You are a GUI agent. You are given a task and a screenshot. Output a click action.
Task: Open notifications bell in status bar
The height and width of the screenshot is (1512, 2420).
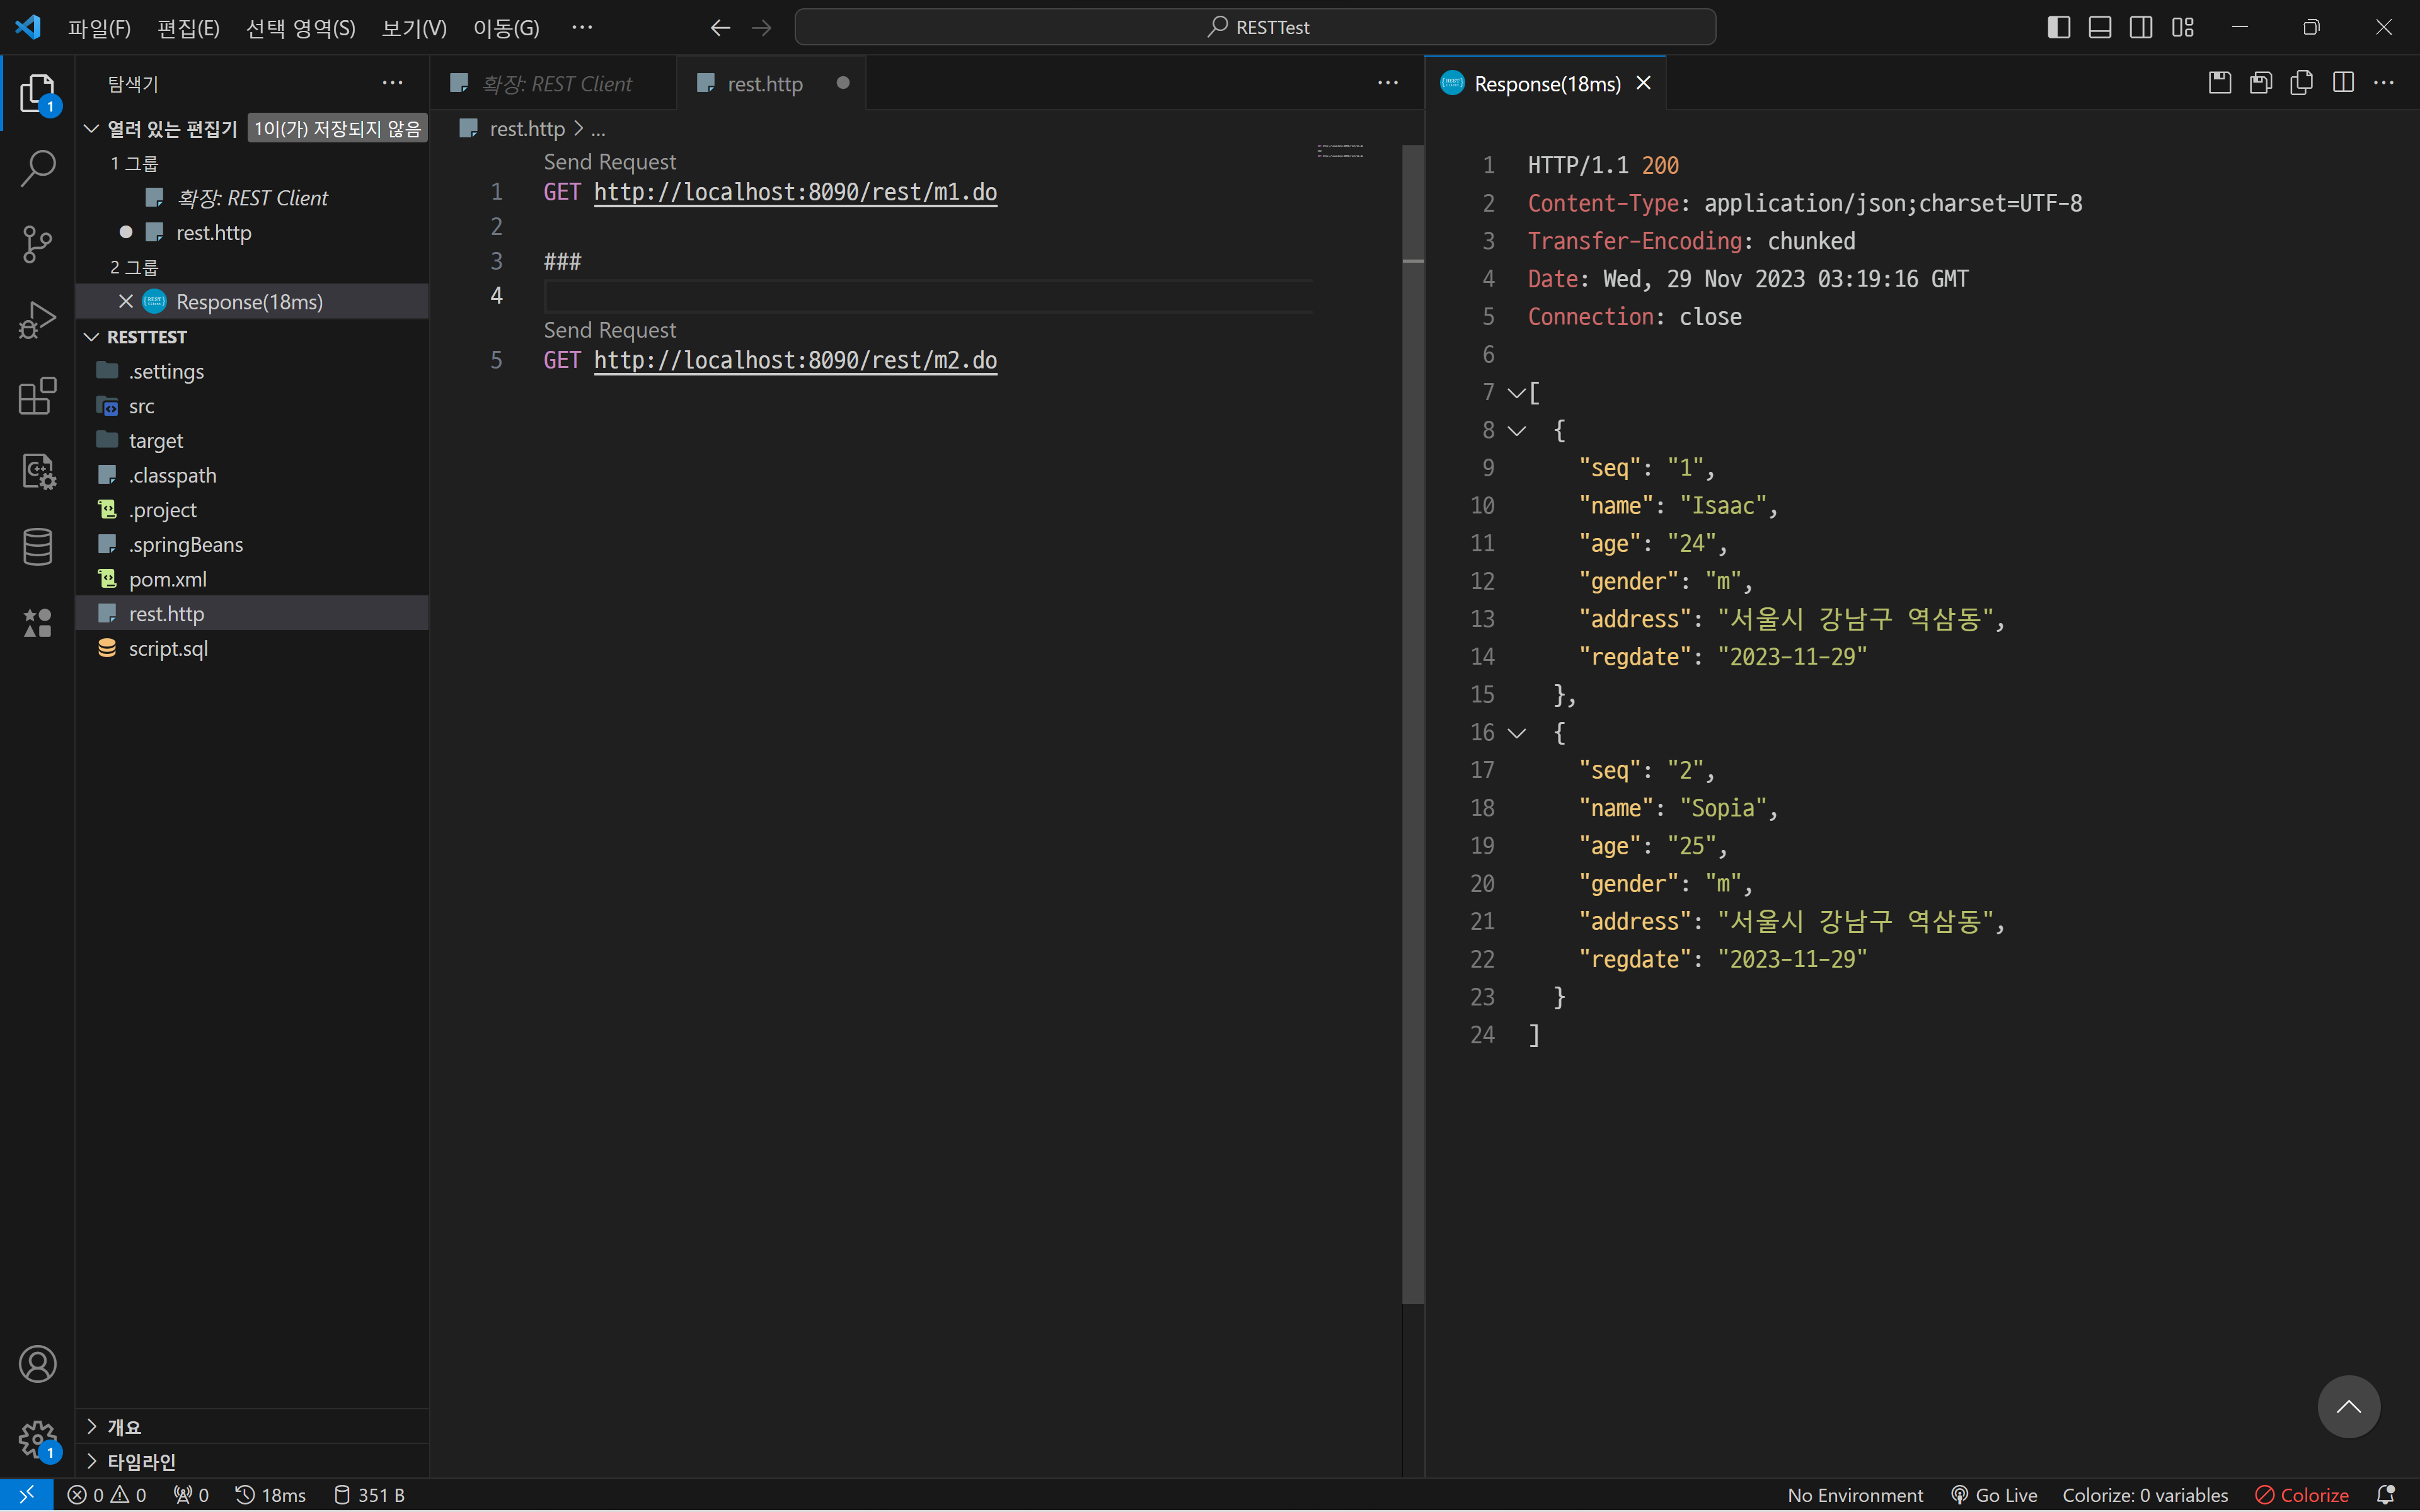2385,1495
